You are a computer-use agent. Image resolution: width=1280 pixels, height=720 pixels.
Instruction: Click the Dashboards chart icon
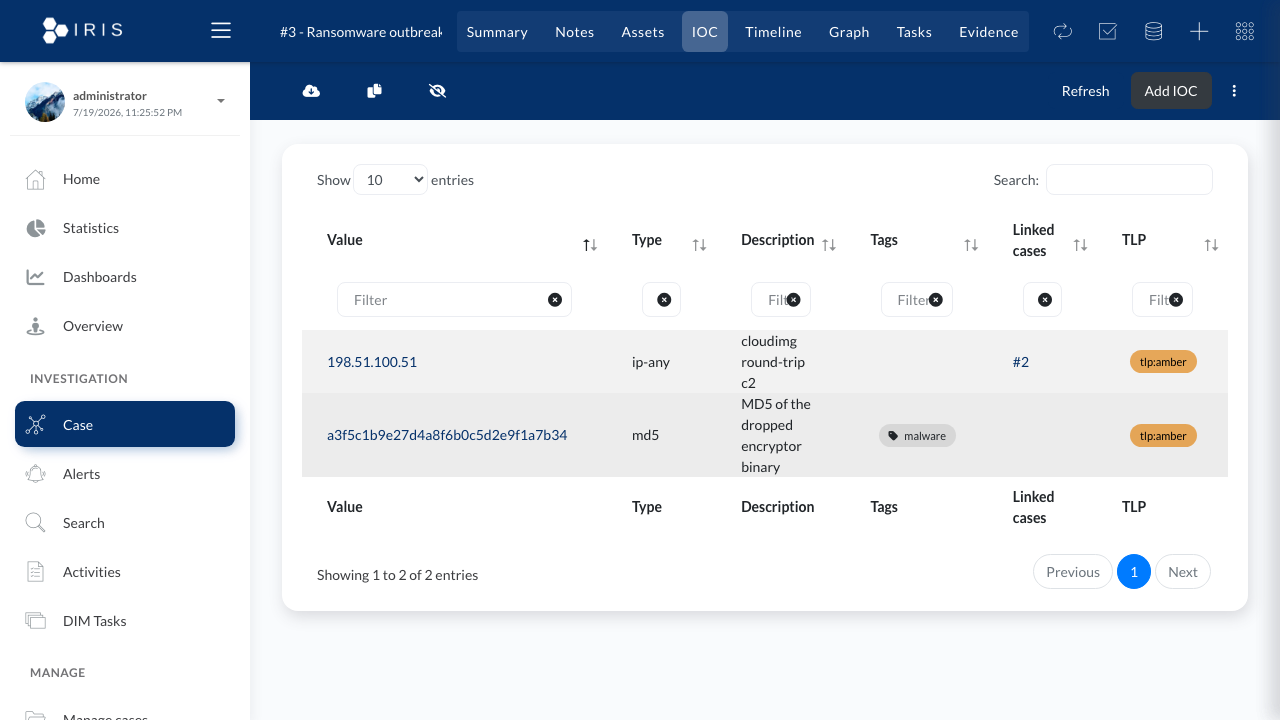(35, 277)
